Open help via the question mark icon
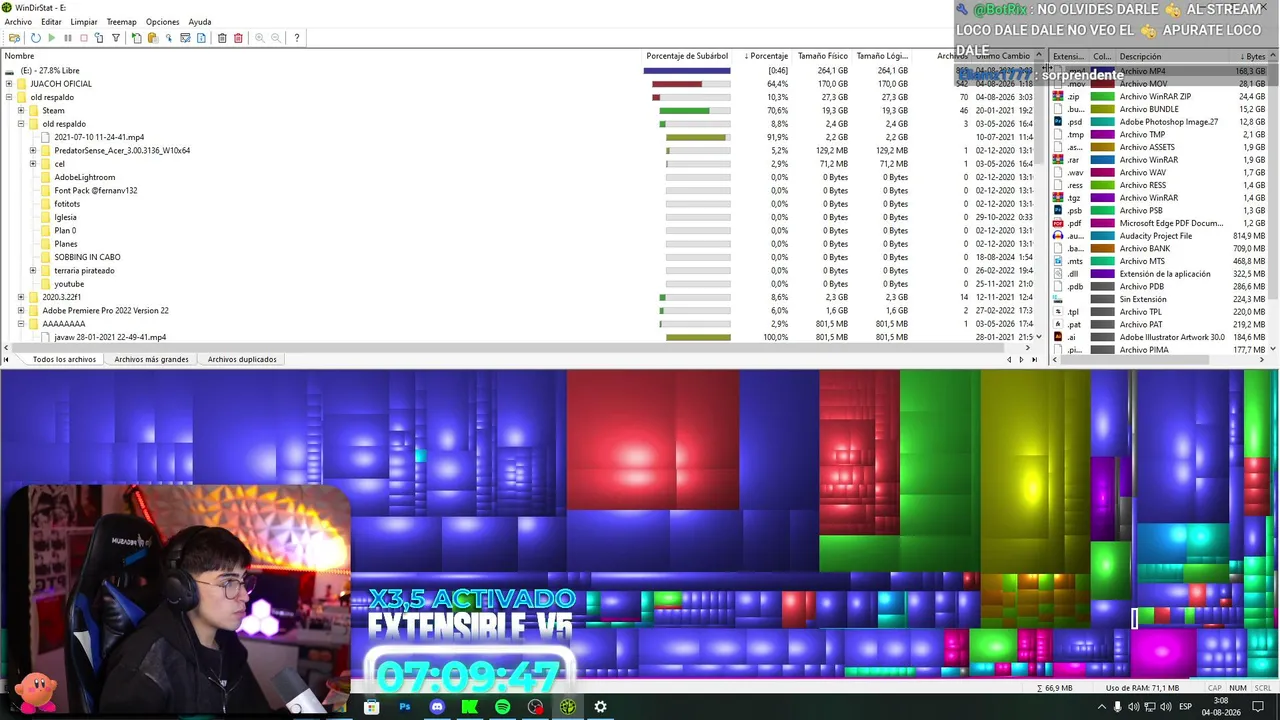 pos(297,38)
